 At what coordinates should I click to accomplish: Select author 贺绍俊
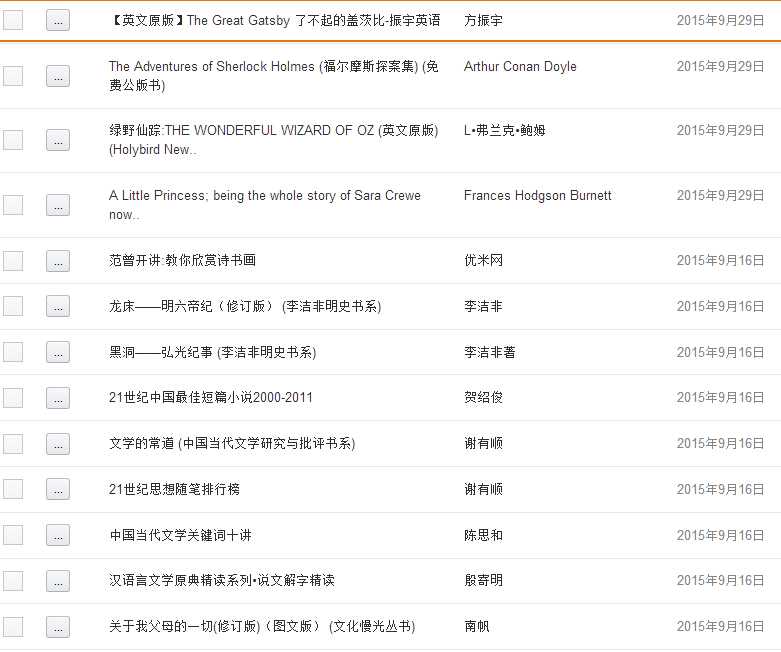pyautogui.click(x=483, y=397)
